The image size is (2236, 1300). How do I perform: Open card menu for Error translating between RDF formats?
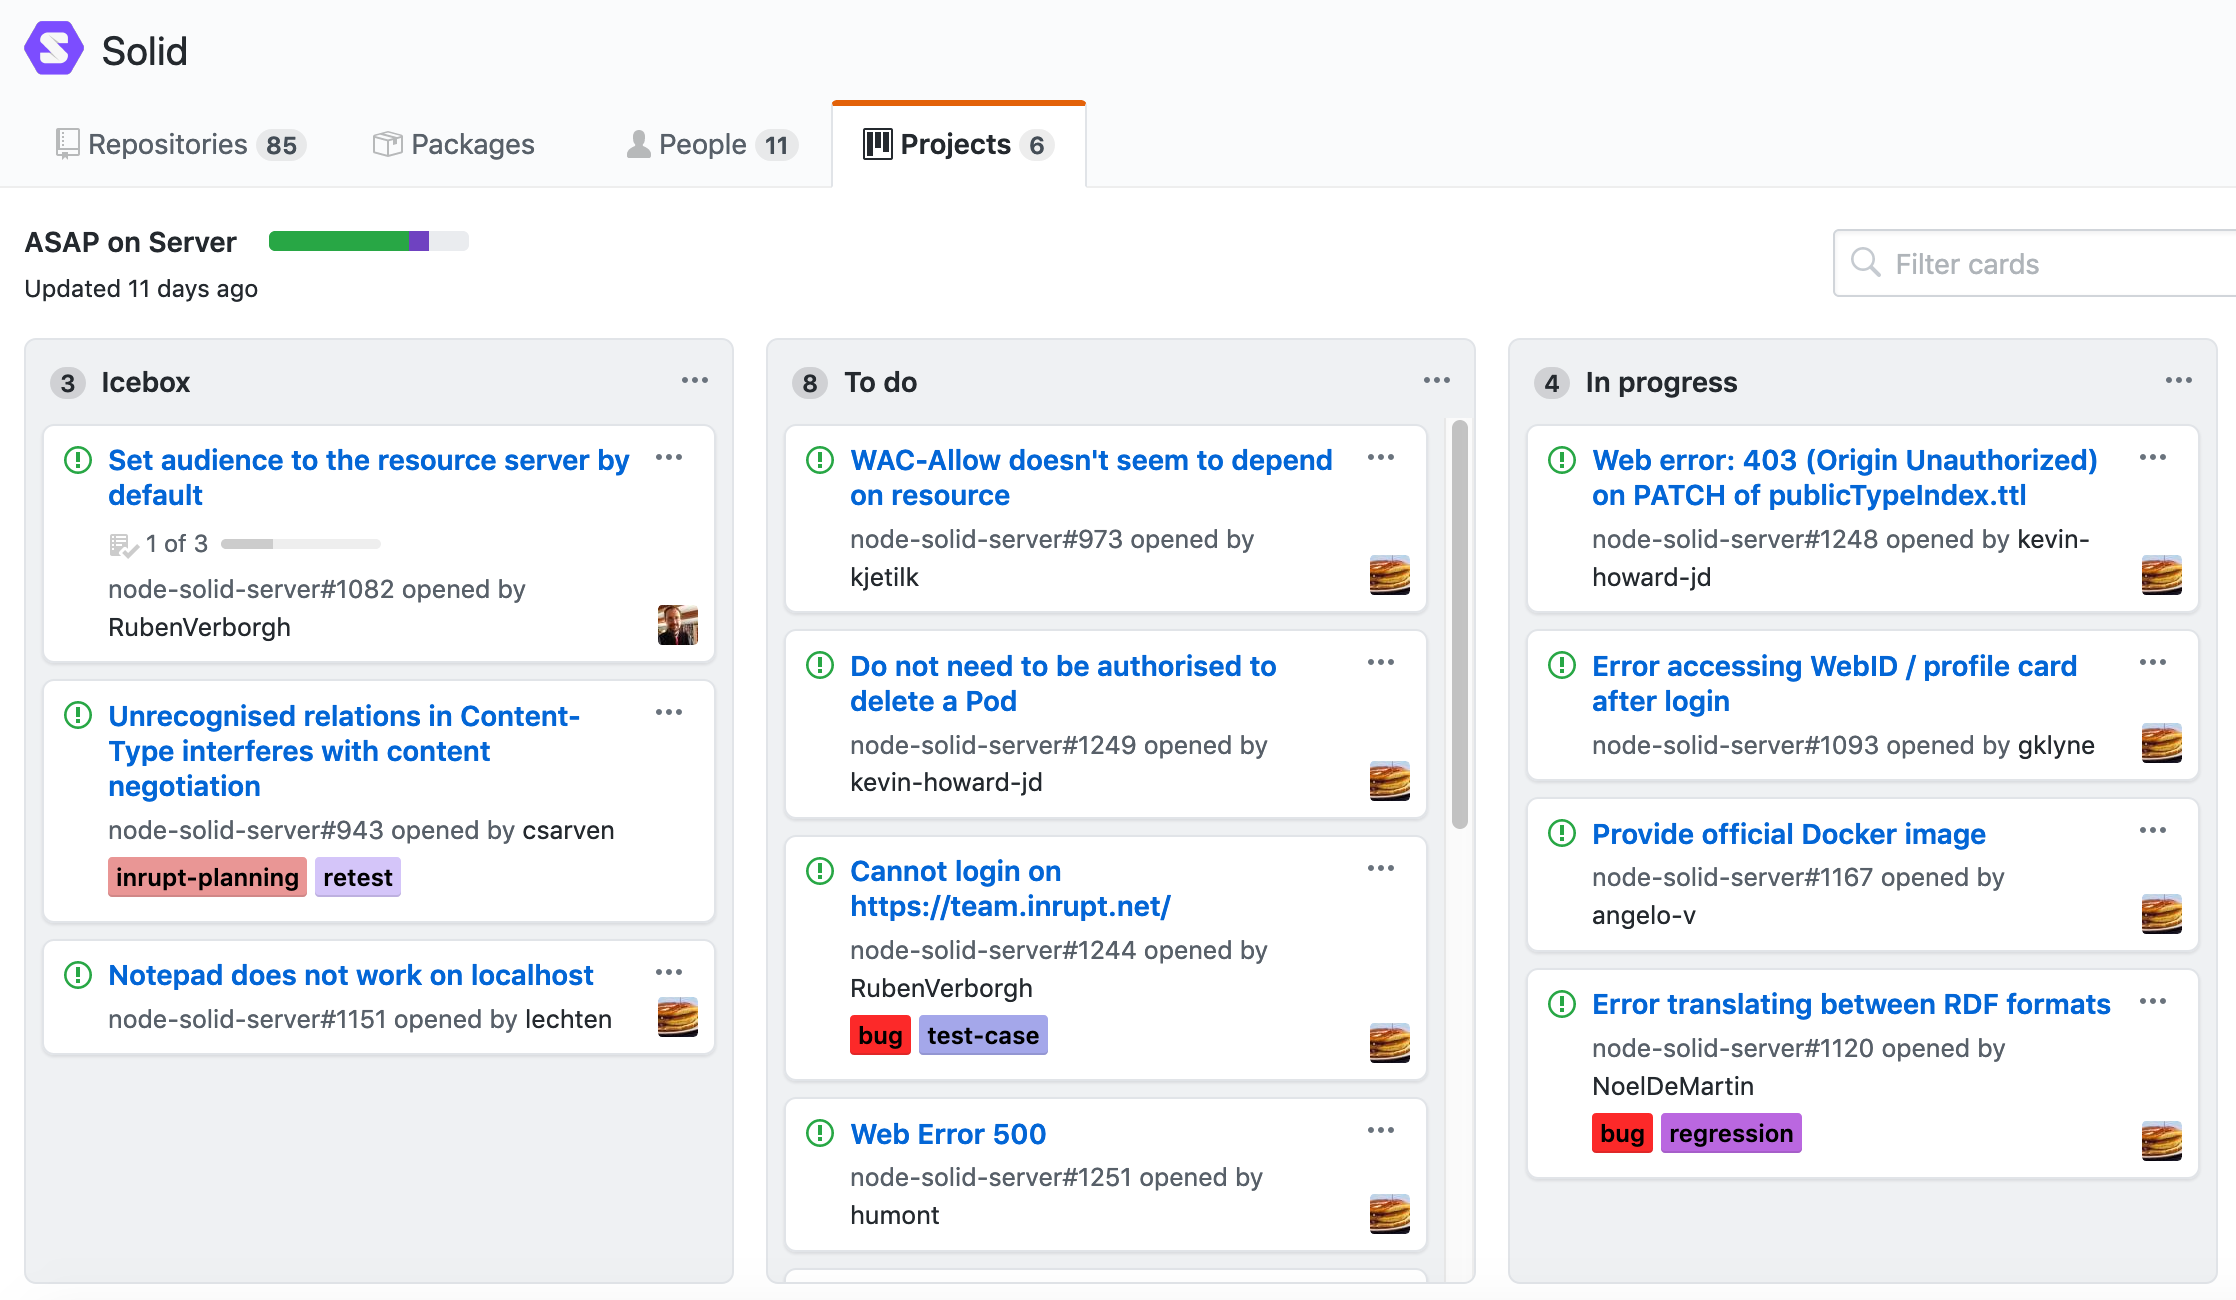point(2153,1002)
